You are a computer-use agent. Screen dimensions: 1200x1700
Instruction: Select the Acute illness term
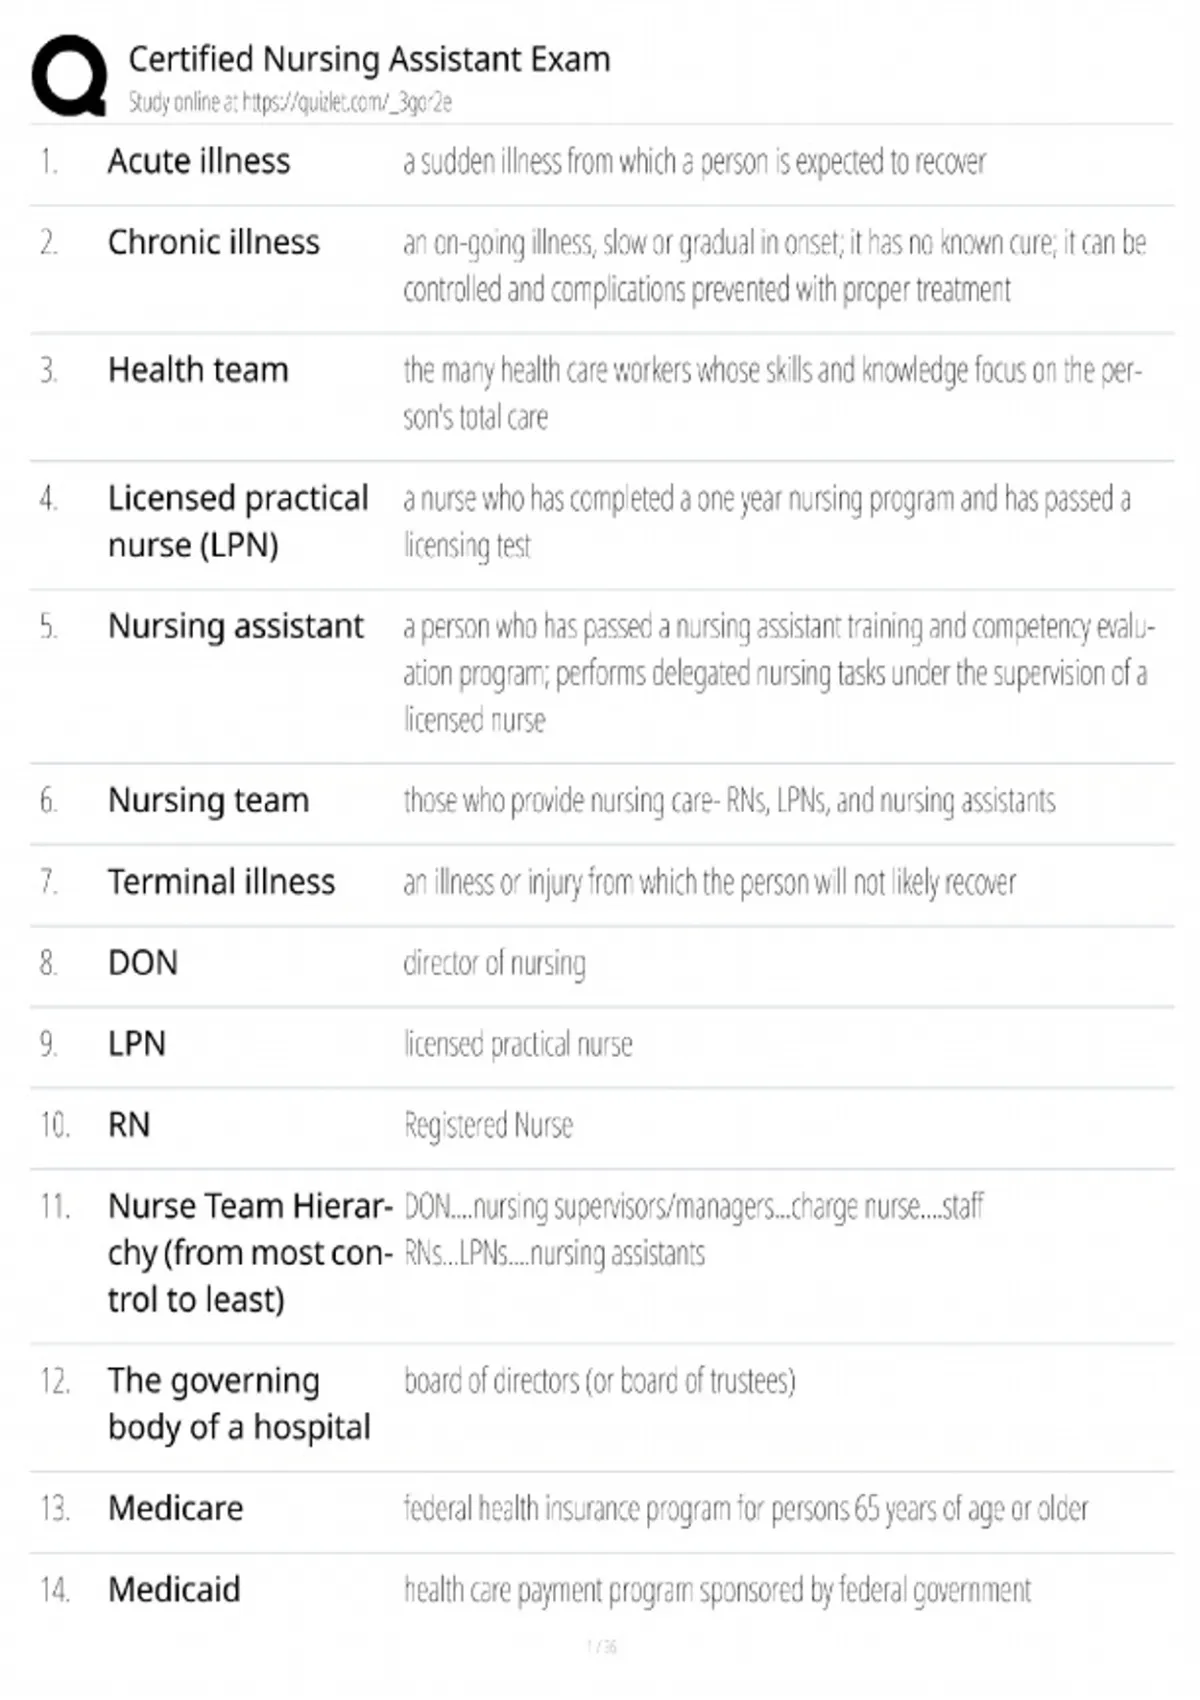click(x=199, y=161)
